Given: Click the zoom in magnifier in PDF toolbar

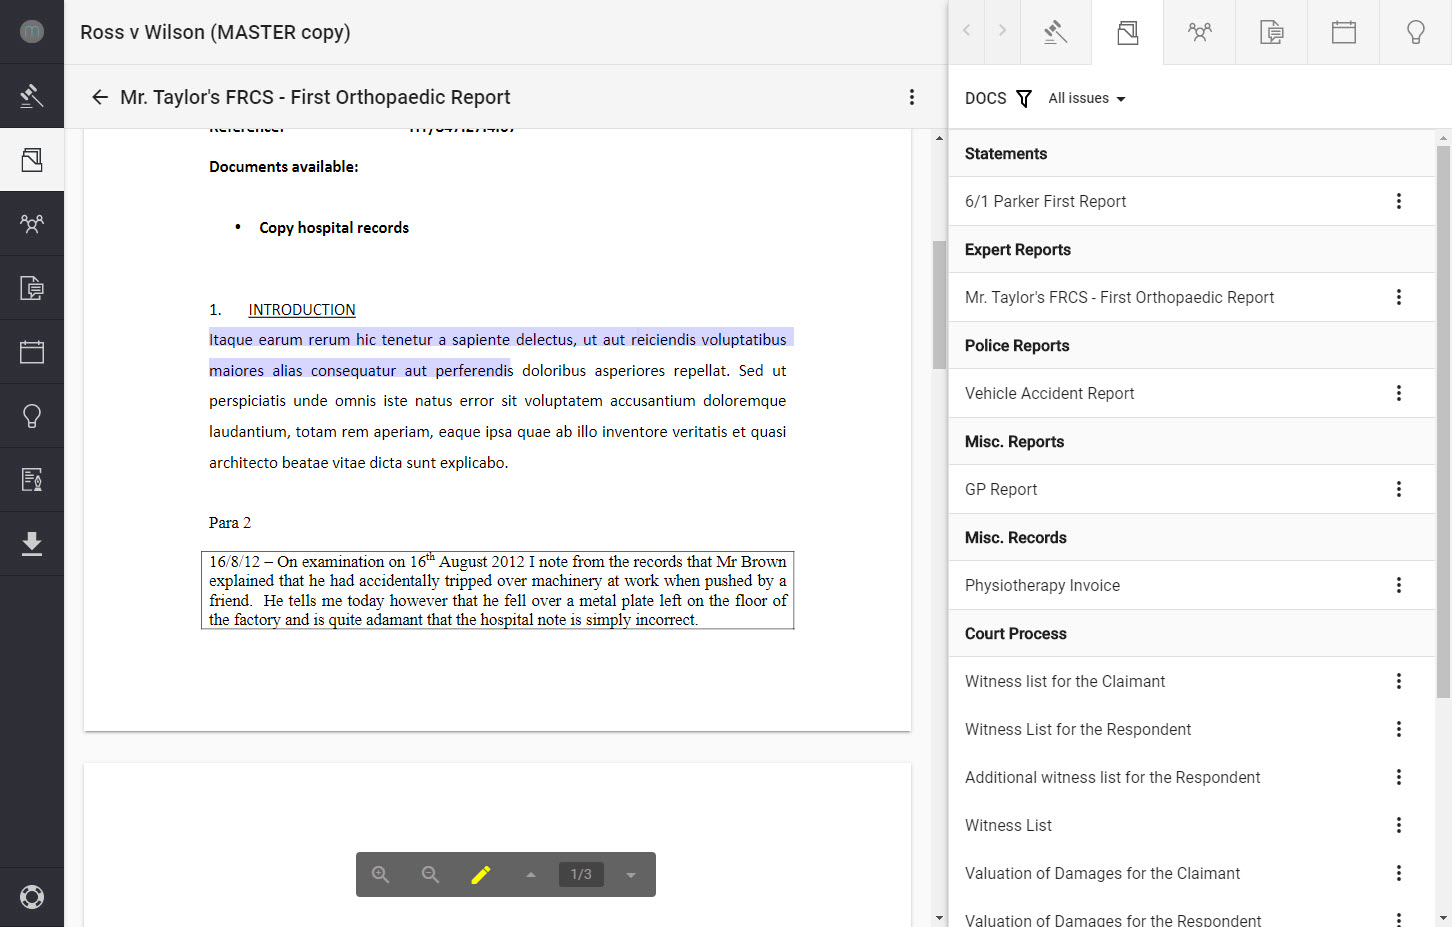Looking at the screenshot, I should click(381, 875).
